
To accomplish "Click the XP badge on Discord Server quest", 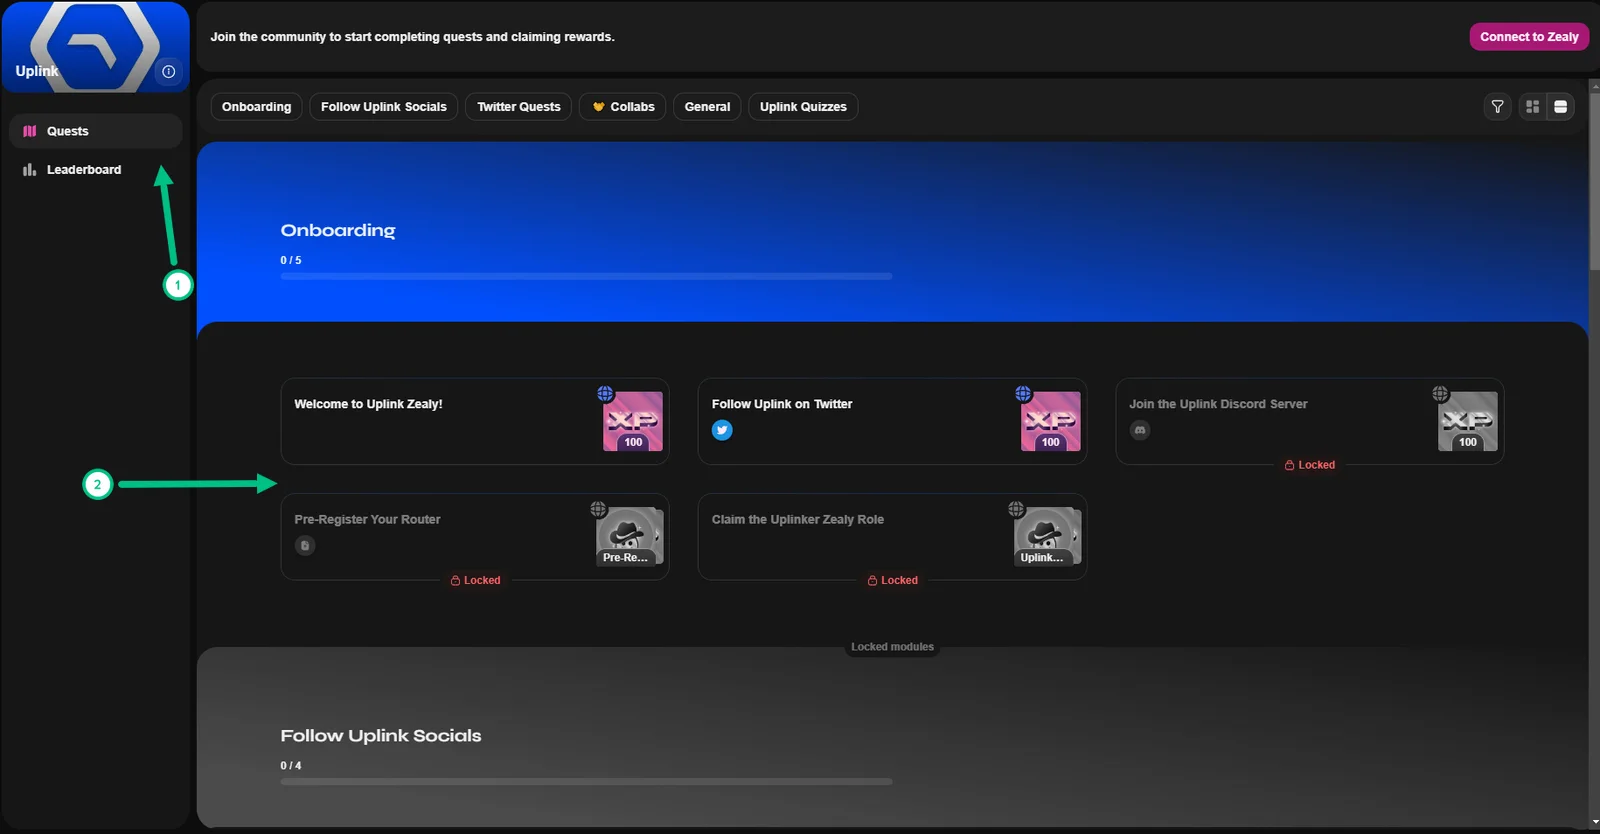I will 1467,421.
